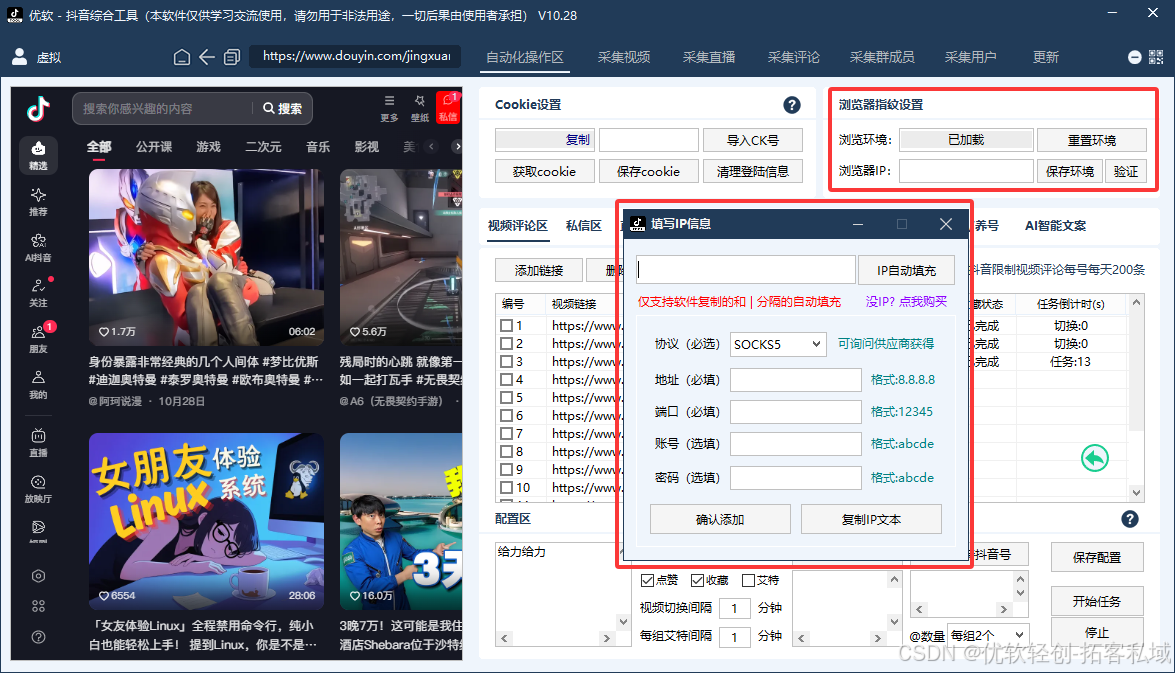The height and width of the screenshot is (673, 1175).
Task: Click the hexagon settings icon in sidebar
Action: tap(38, 576)
